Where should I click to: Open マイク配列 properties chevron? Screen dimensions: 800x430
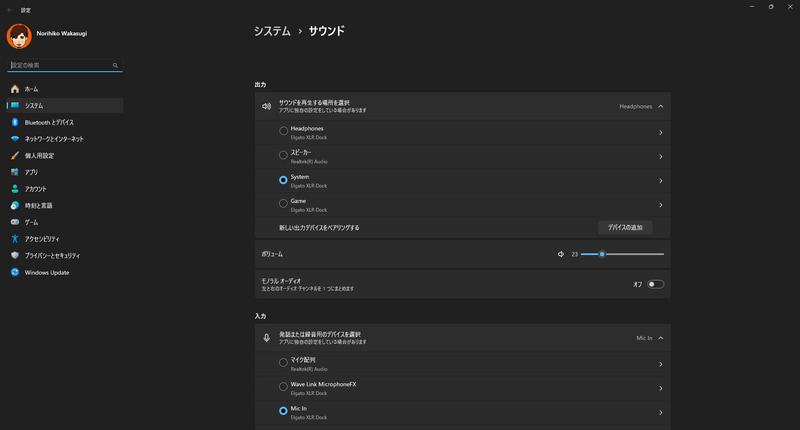(x=661, y=364)
